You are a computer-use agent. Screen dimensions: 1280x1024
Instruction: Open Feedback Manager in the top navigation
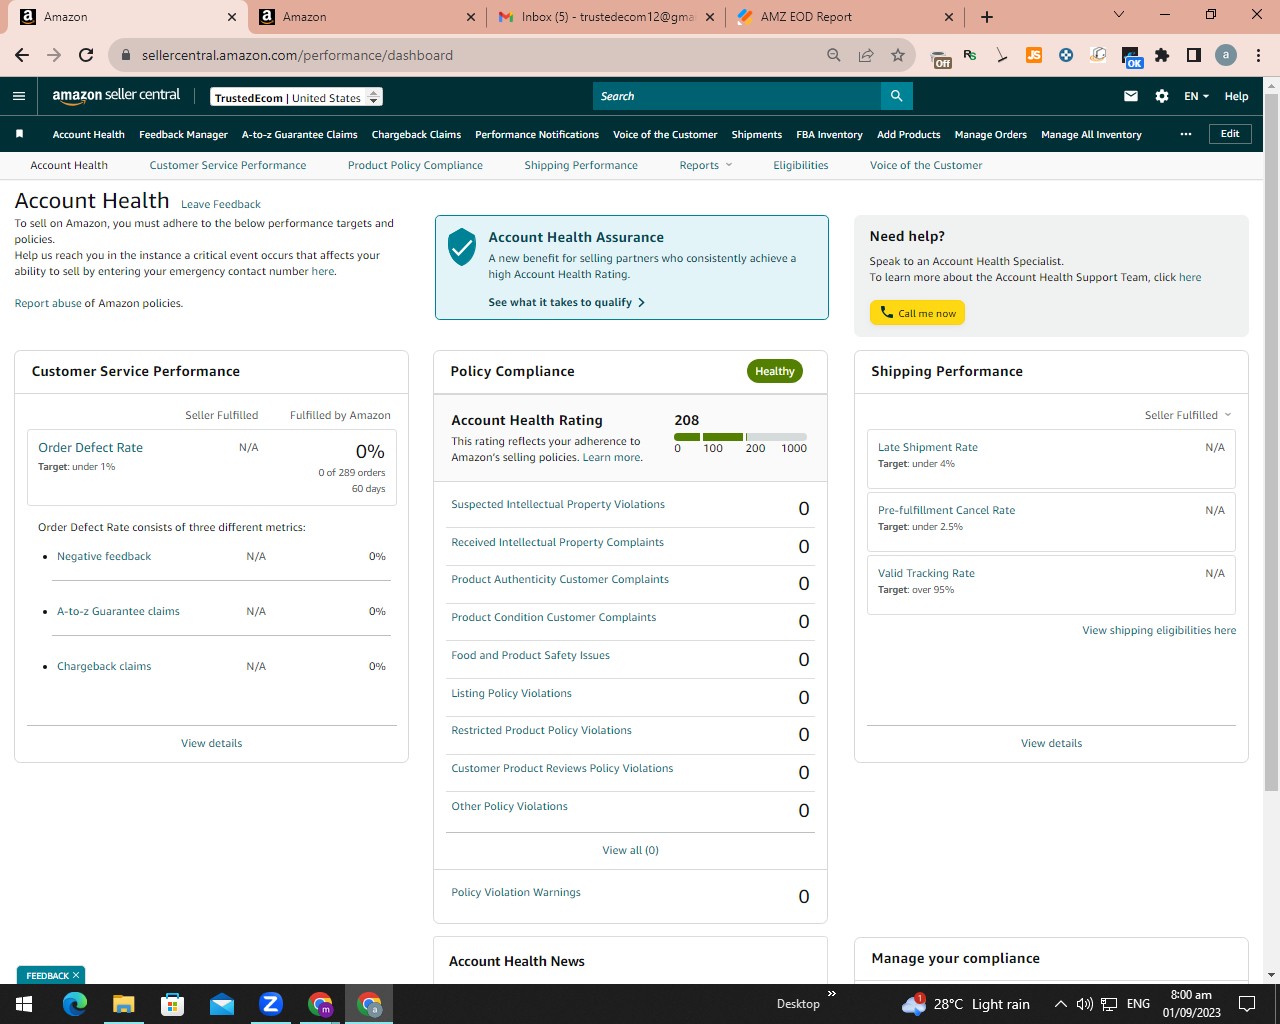click(x=183, y=134)
